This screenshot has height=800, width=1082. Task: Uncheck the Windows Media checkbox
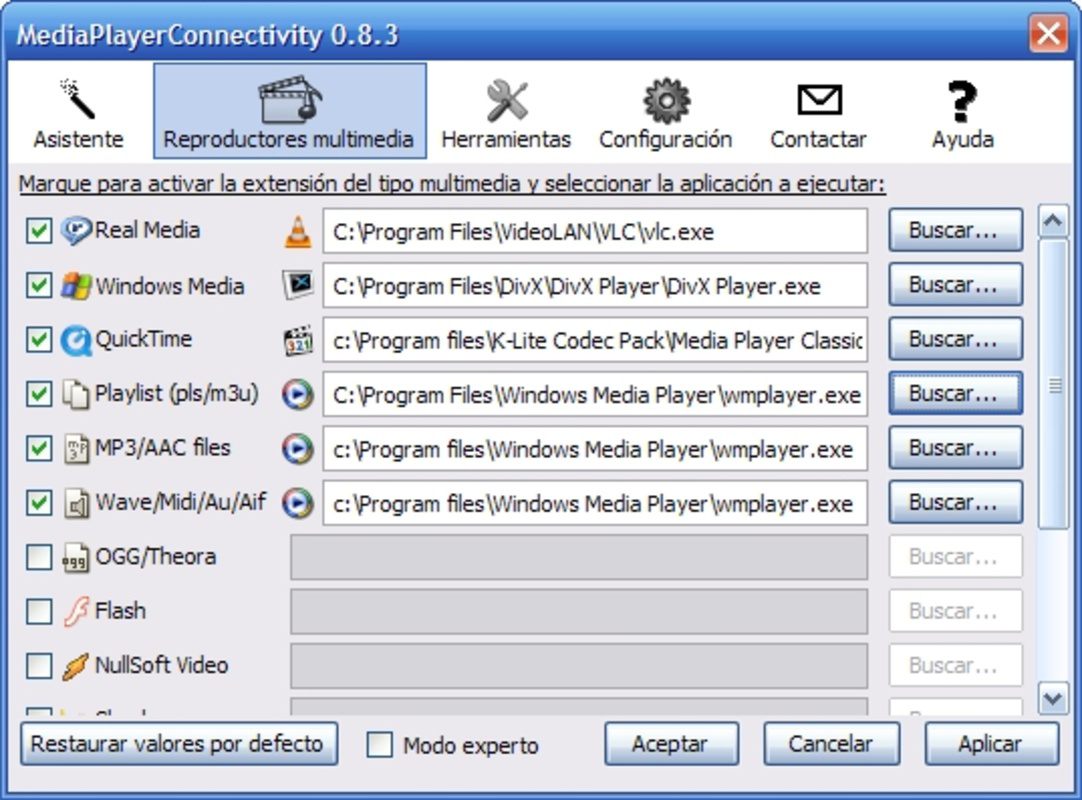[x=39, y=285]
